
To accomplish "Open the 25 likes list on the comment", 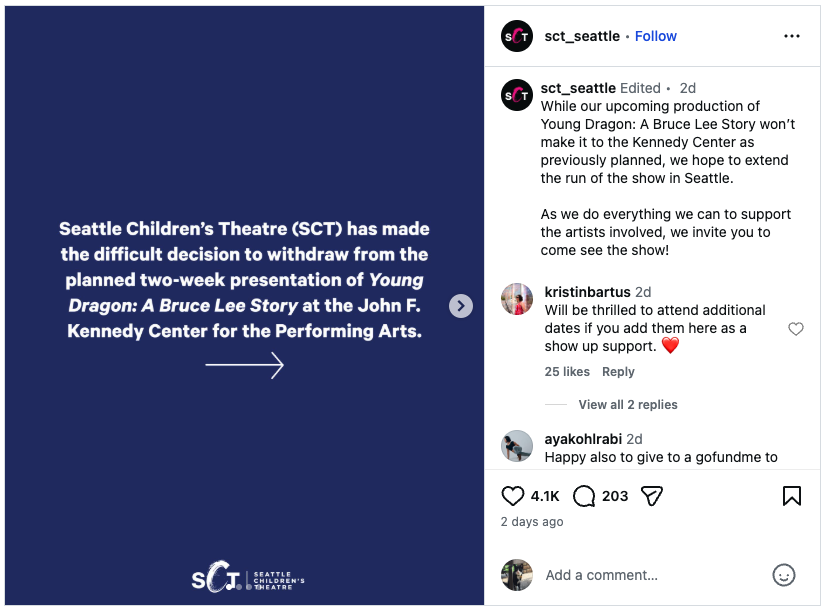I will (567, 372).
